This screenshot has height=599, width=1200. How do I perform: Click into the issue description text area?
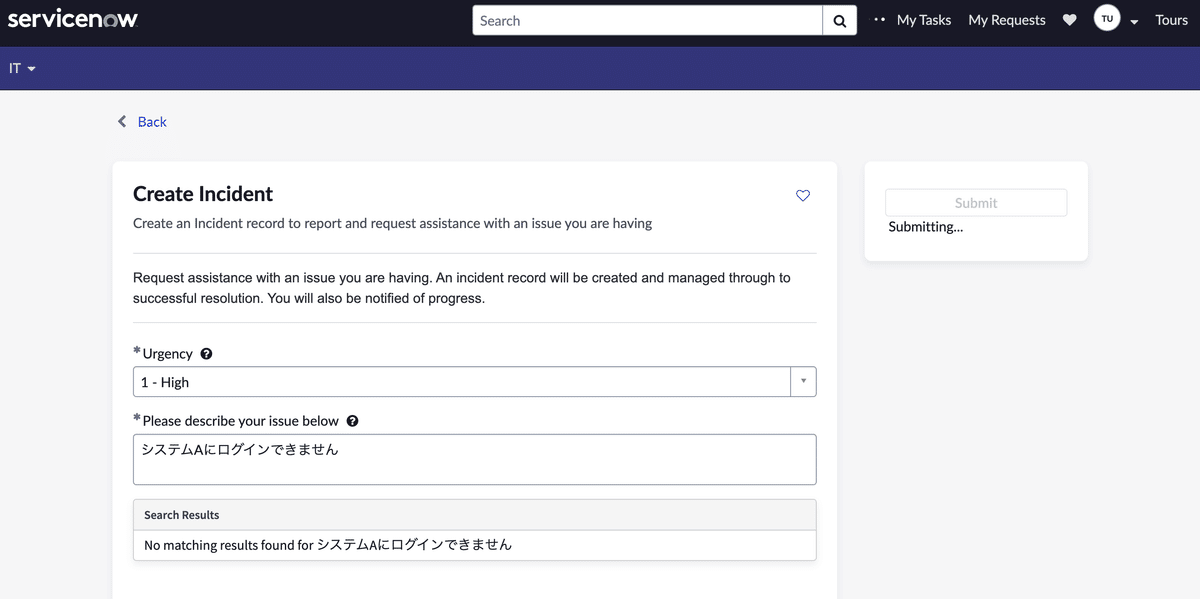(475, 459)
